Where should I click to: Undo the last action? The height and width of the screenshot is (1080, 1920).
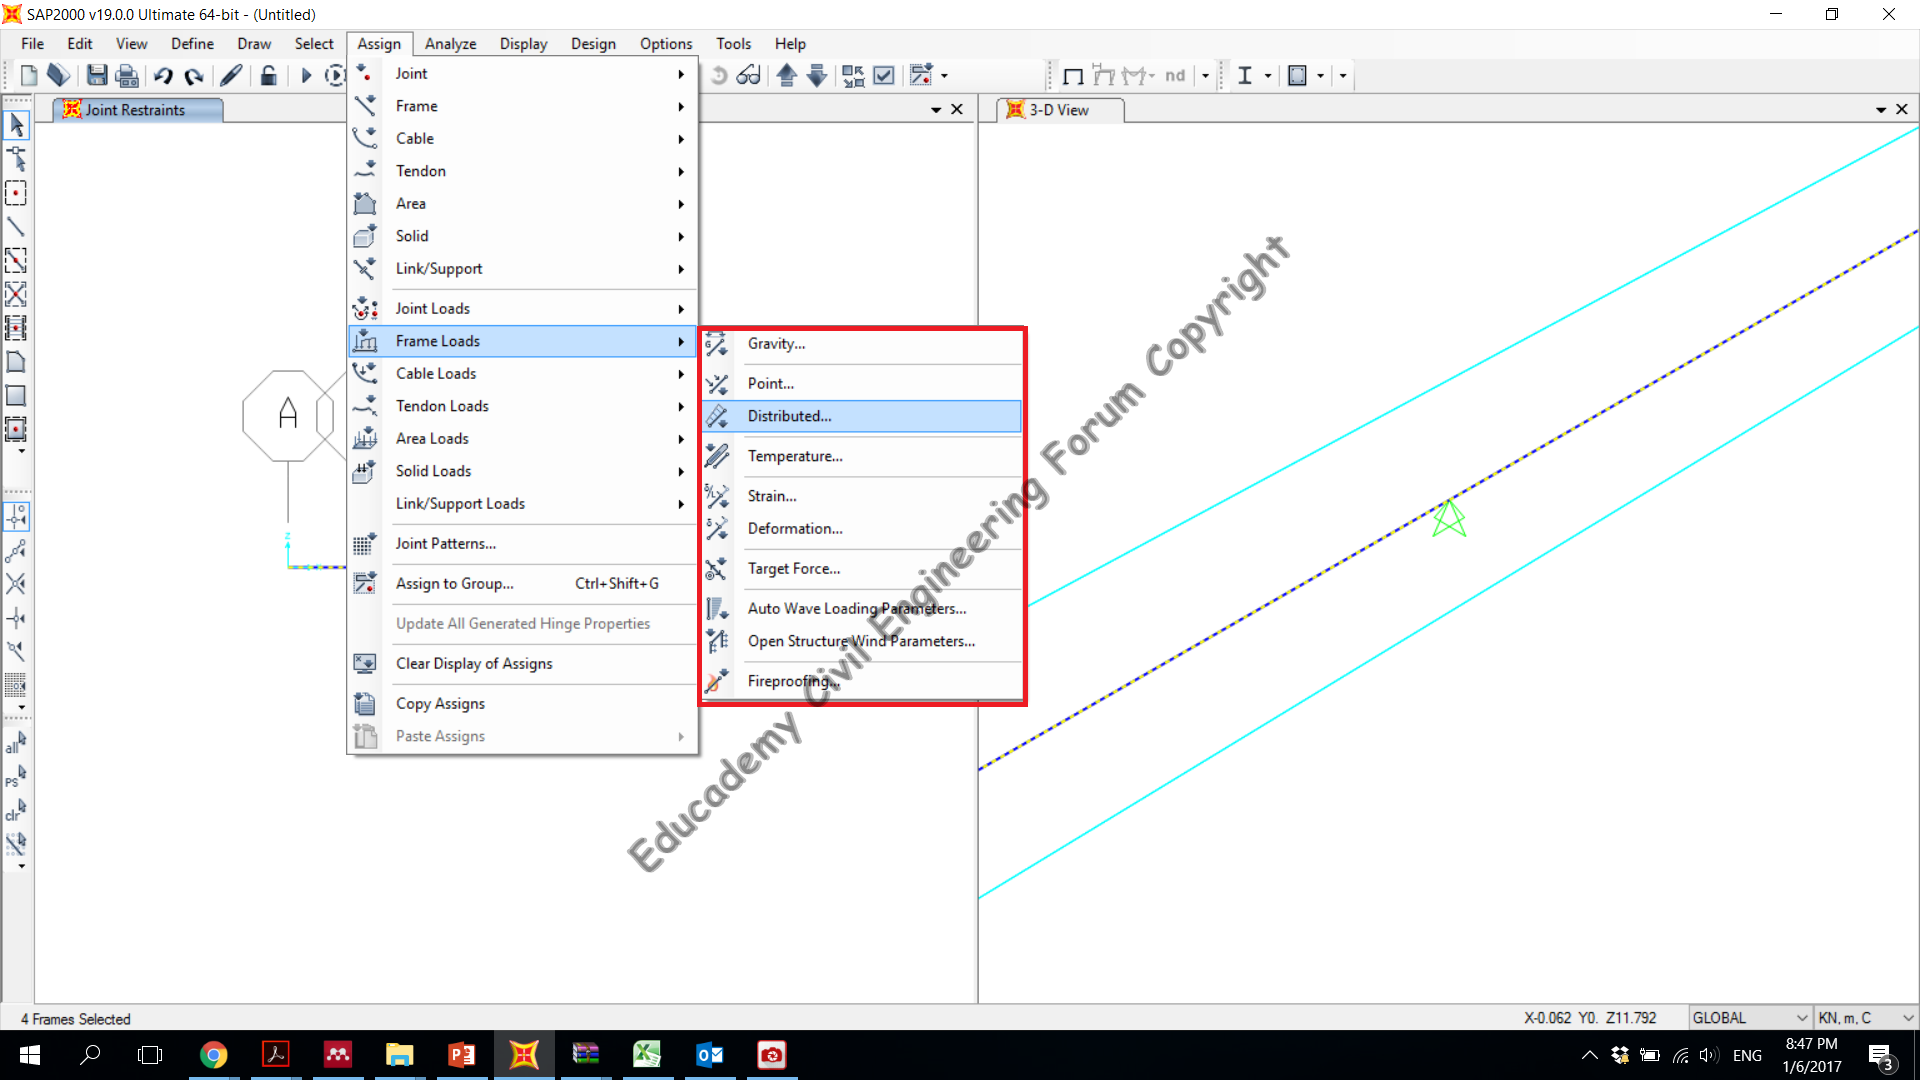pyautogui.click(x=164, y=75)
